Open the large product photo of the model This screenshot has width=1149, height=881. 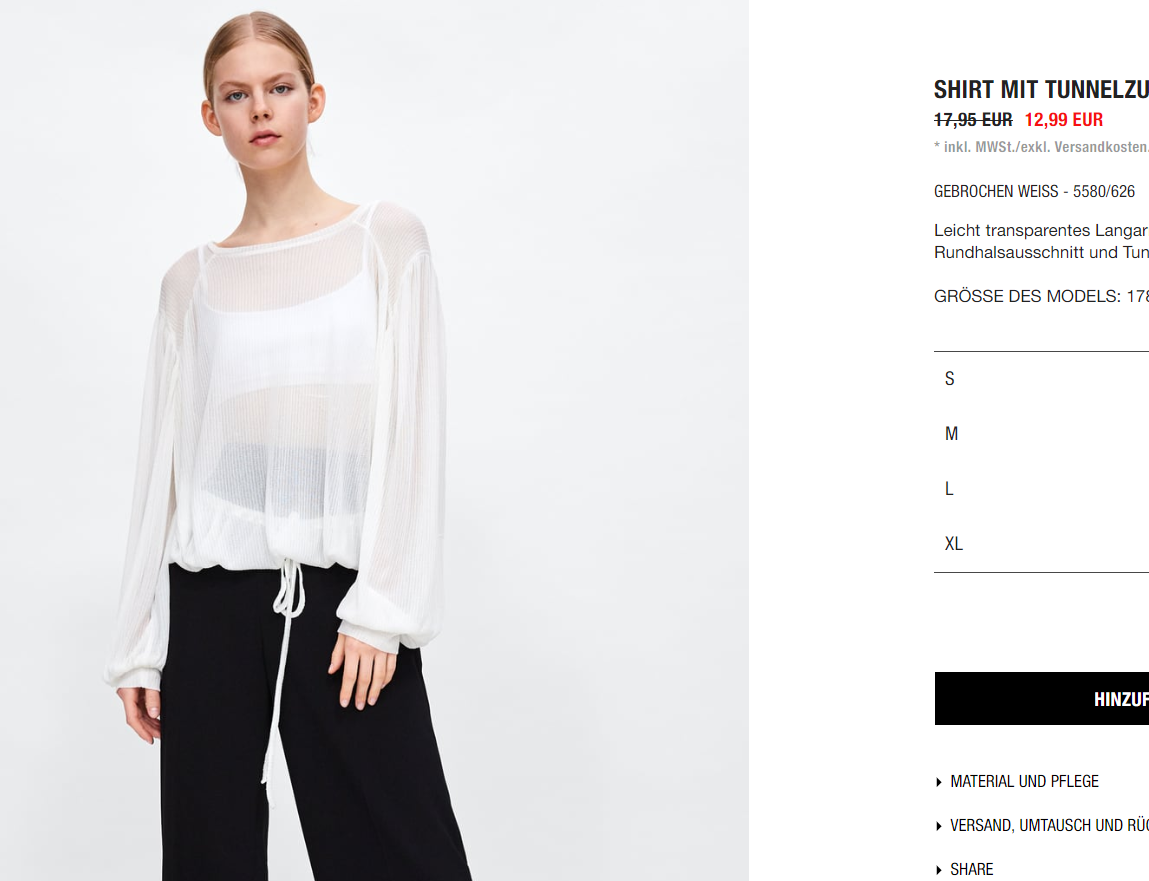(x=374, y=440)
